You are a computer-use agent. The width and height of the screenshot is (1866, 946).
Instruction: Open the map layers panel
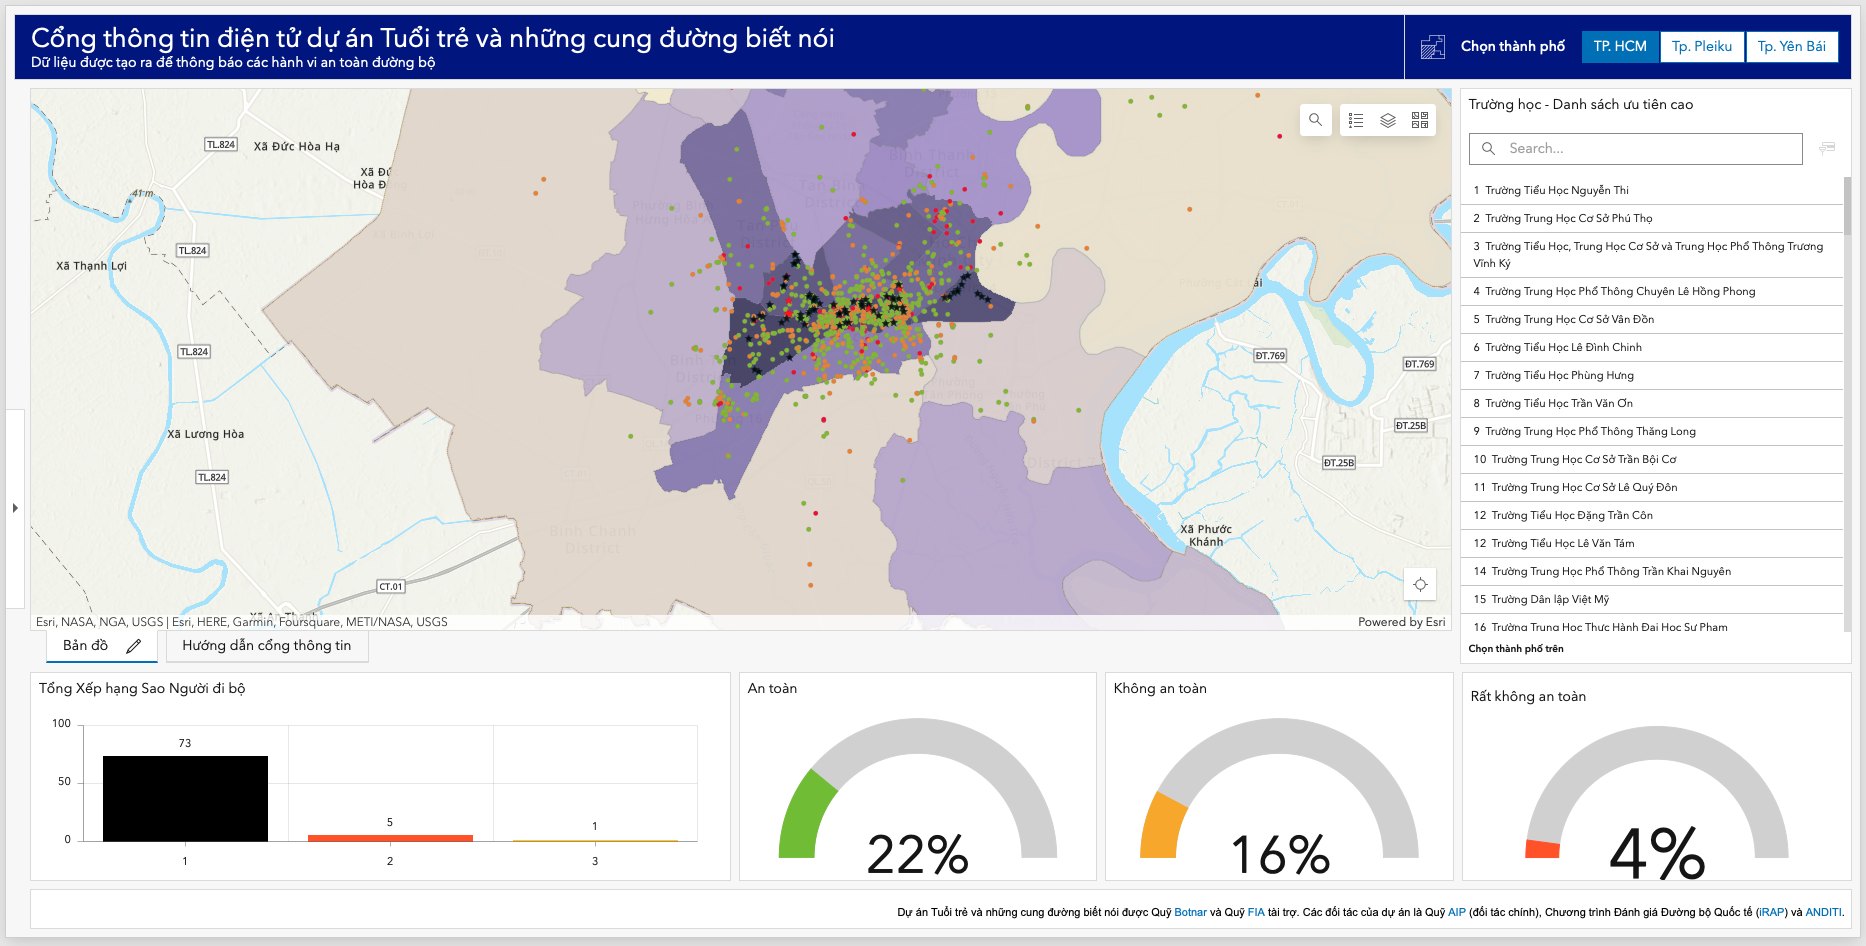click(x=1388, y=120)
